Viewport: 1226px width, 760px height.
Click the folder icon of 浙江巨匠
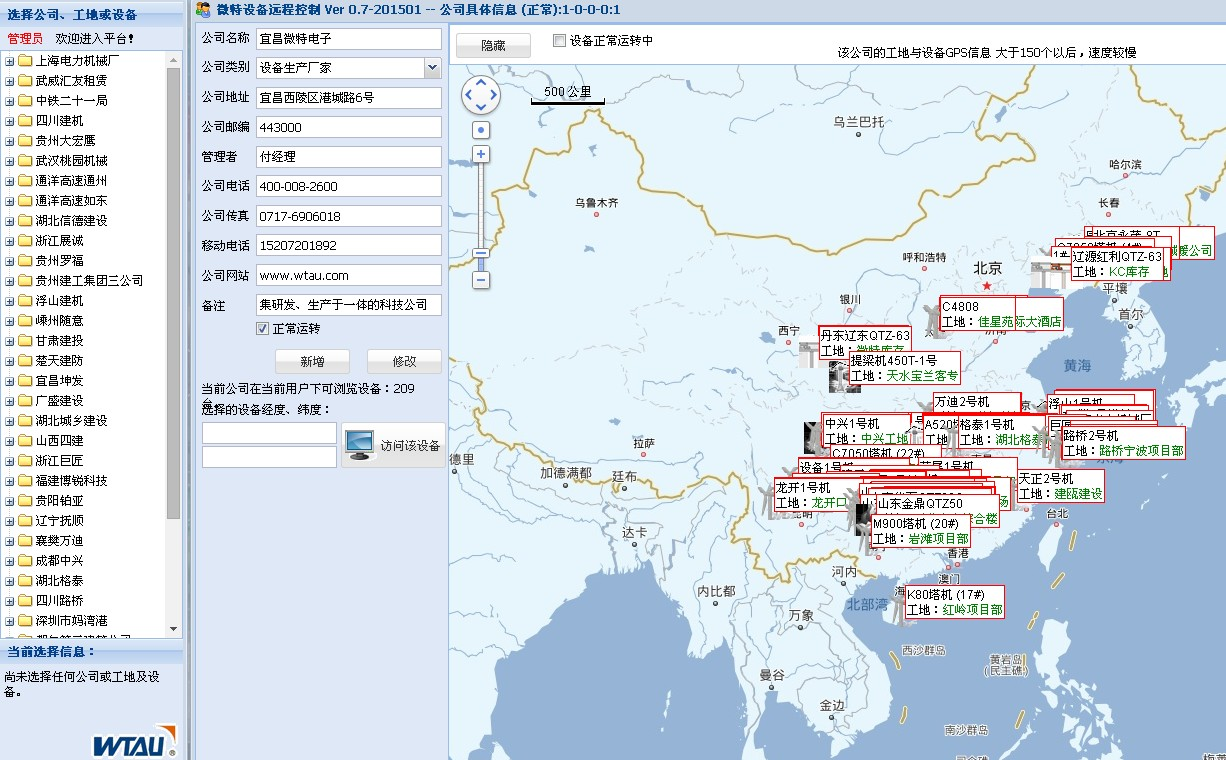(x=25, y=461)
